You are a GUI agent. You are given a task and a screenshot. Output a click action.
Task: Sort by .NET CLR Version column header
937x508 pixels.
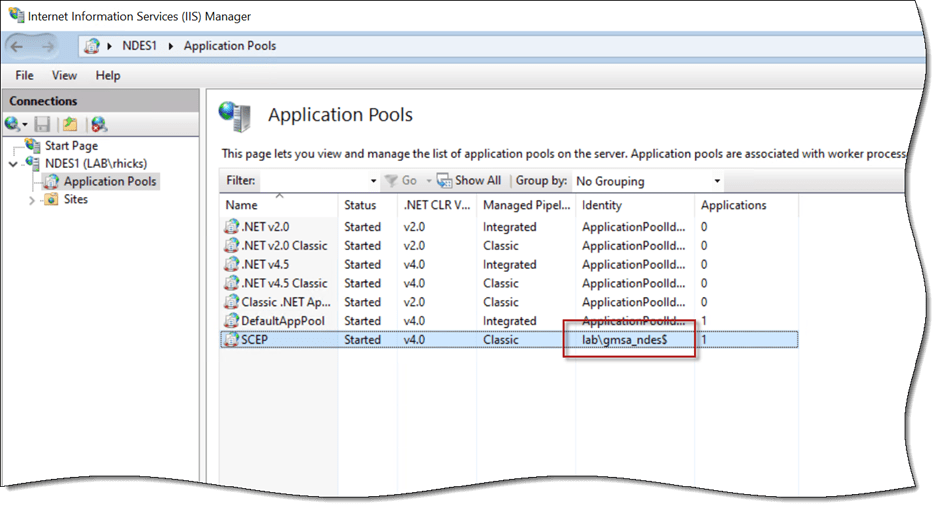(x=437, y=205)
